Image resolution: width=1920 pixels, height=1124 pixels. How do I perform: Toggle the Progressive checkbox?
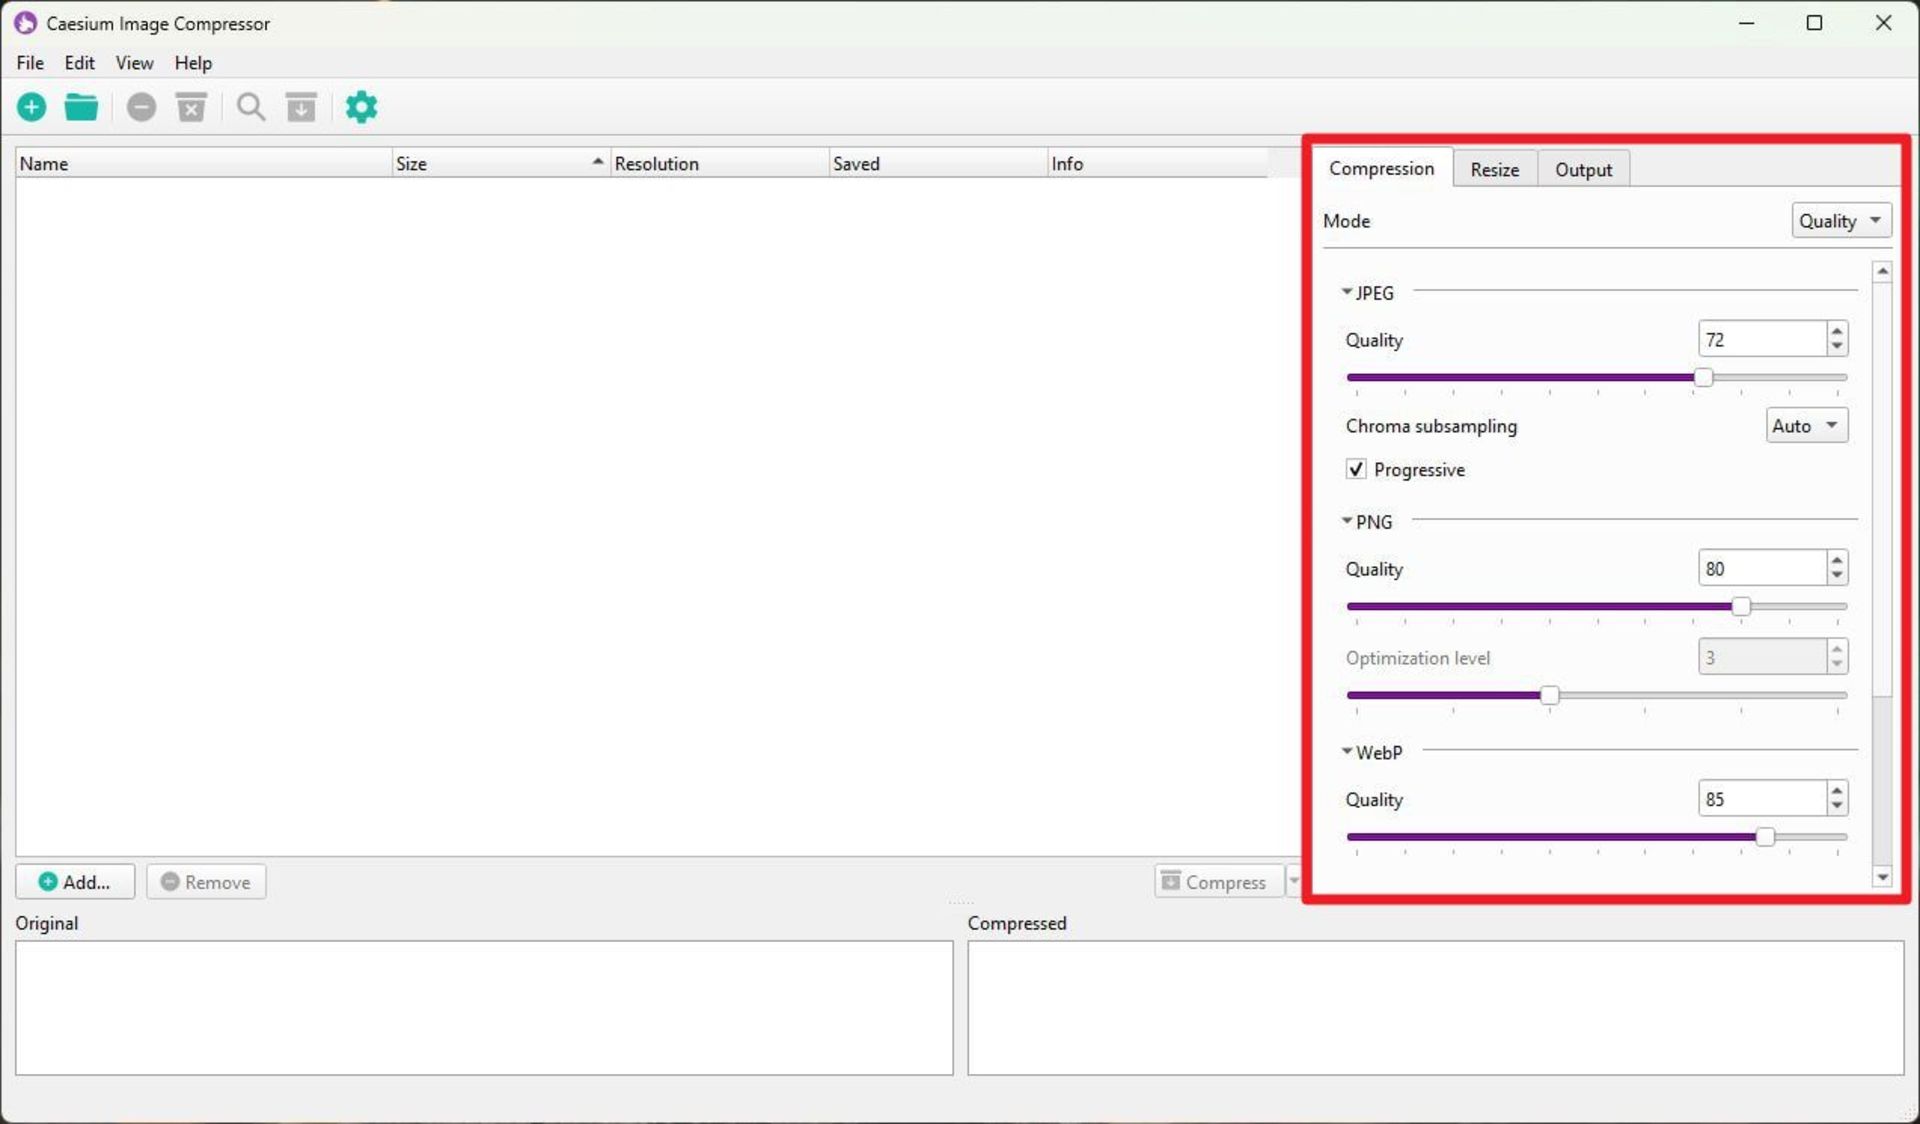1356,469
